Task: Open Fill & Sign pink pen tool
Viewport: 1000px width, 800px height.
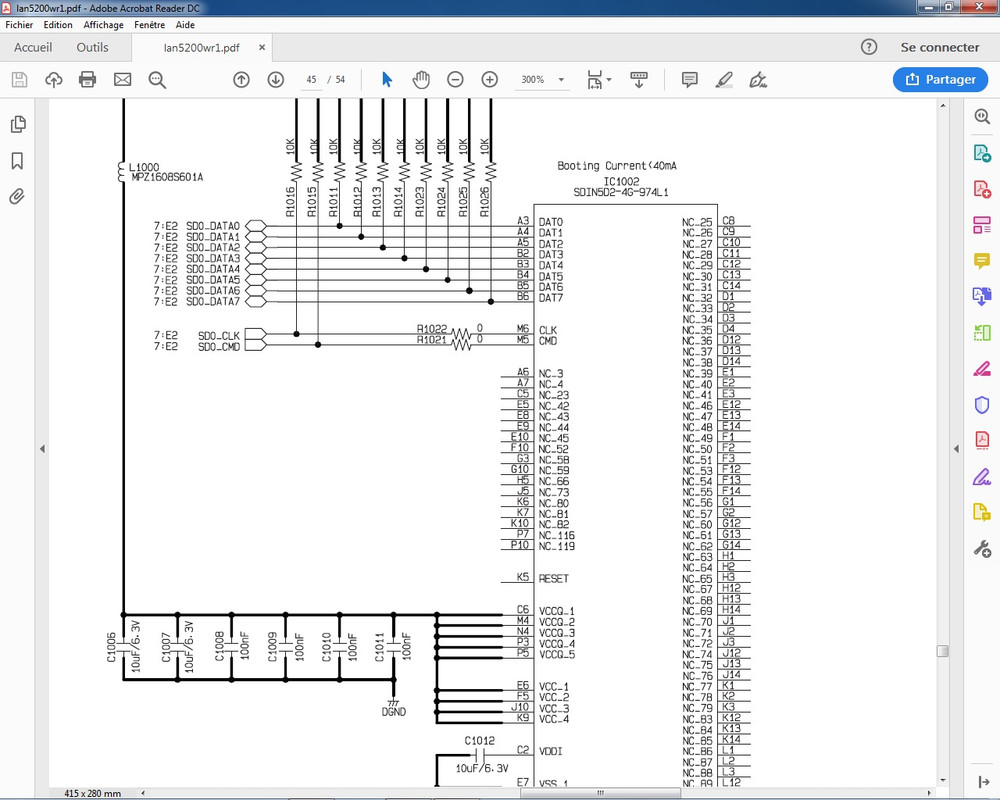Action: click(x=982, y=368)
